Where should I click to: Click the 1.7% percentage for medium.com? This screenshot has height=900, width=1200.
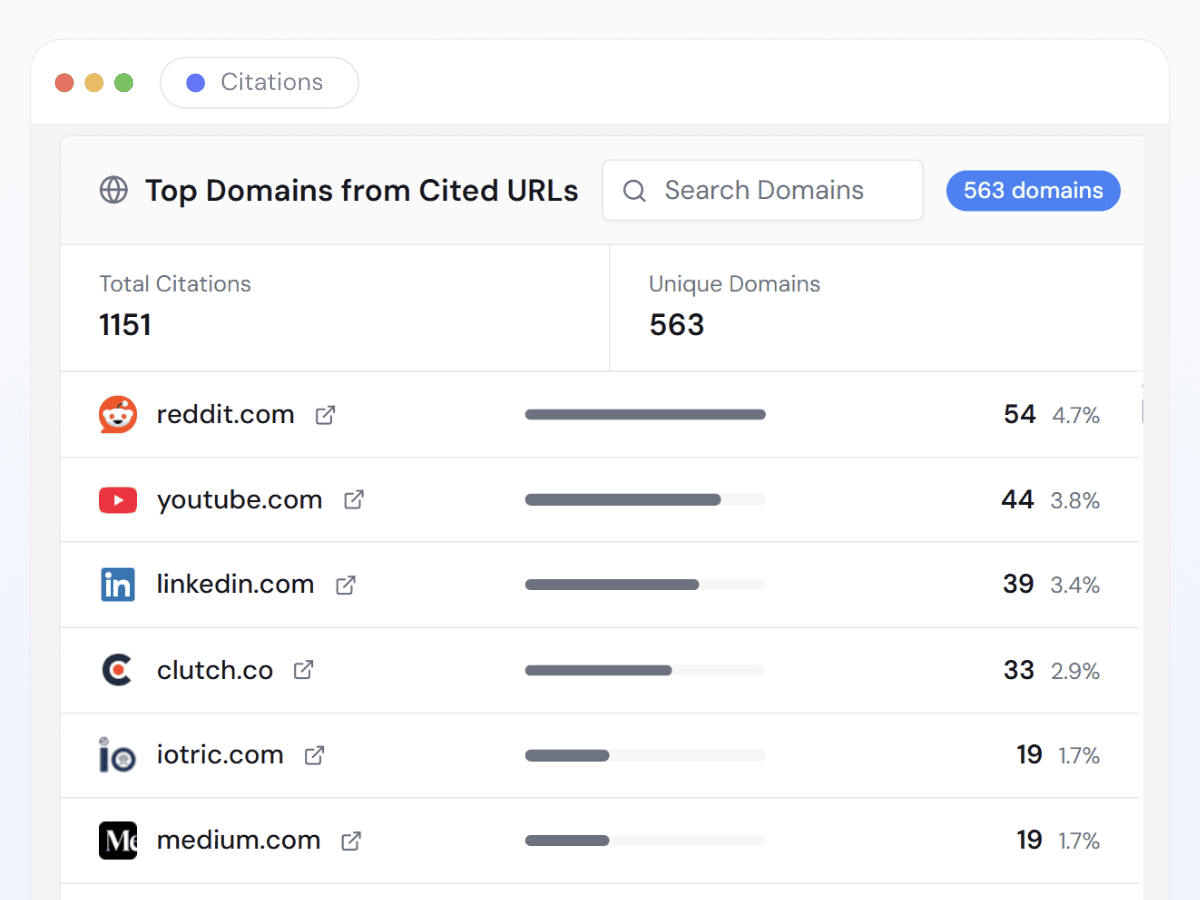[x=1080, y=841]
